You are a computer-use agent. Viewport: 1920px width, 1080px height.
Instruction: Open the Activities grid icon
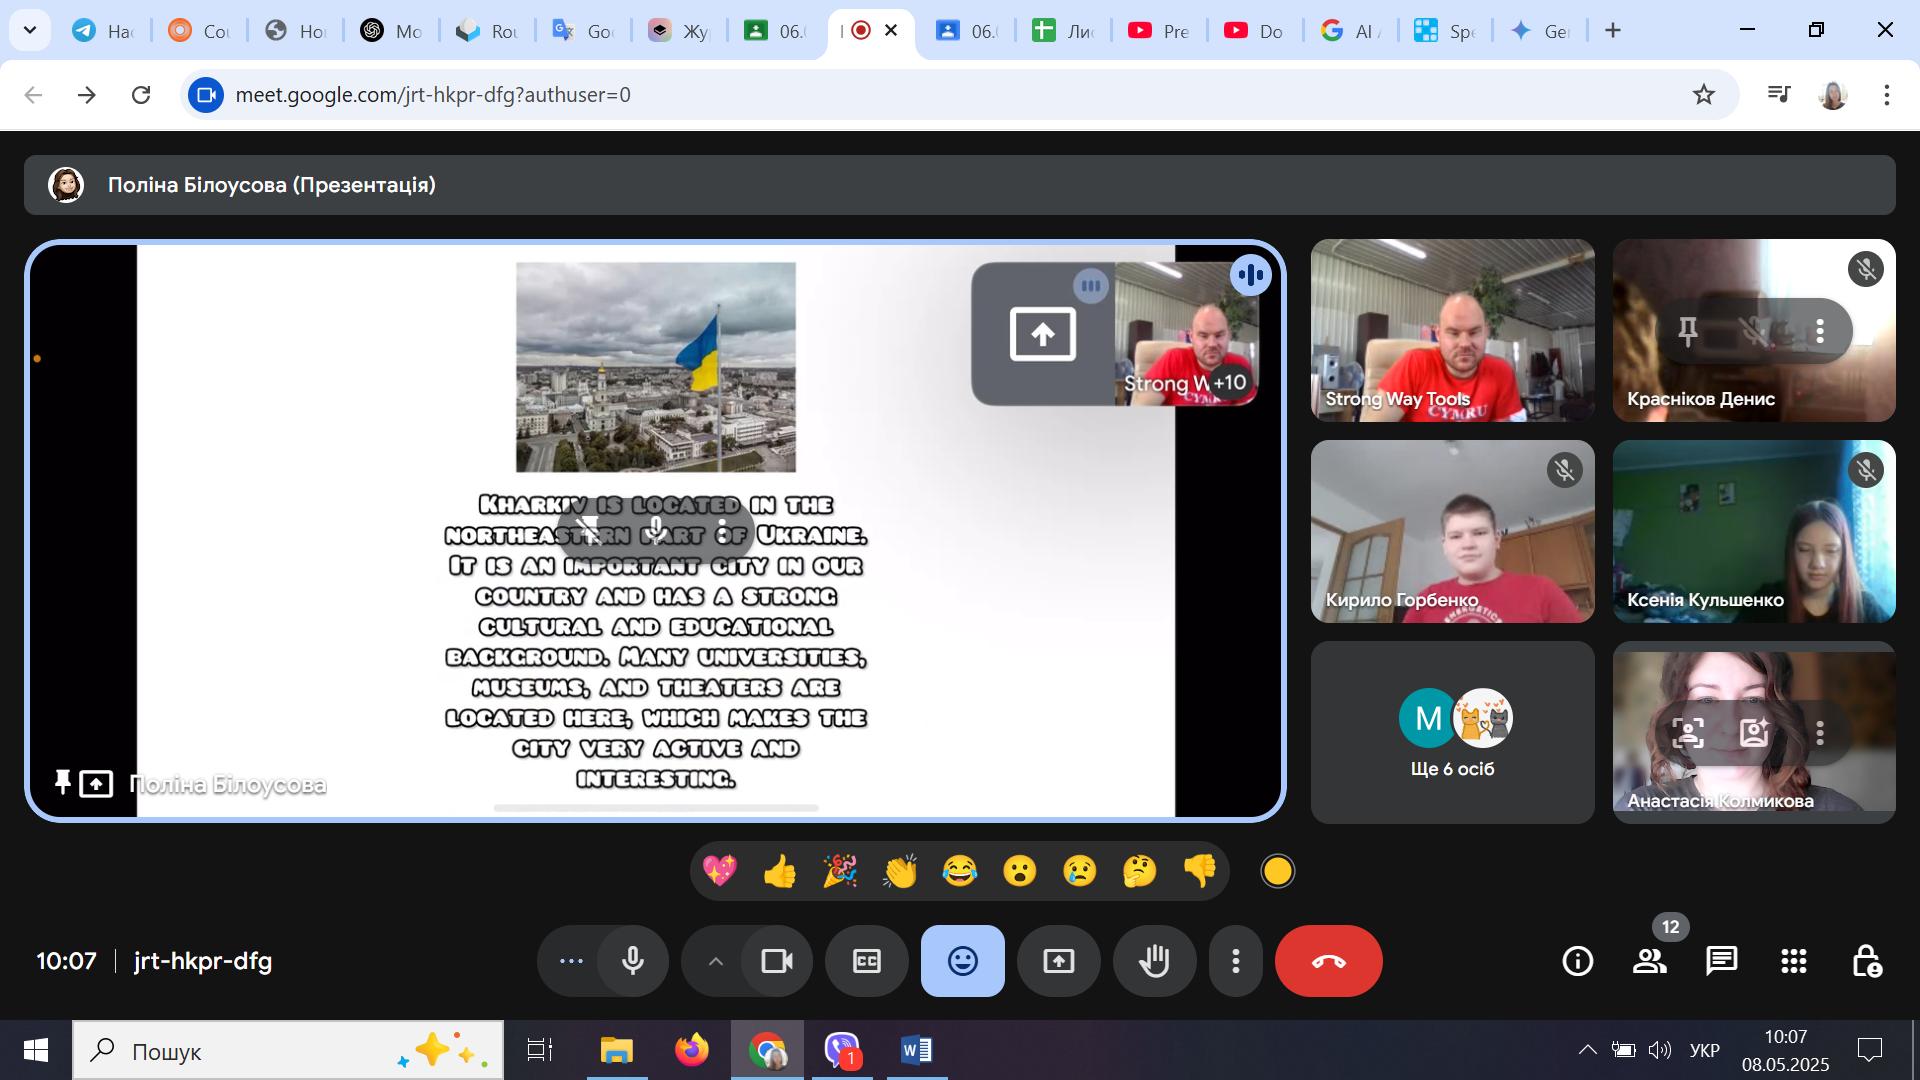point(1793,961)
